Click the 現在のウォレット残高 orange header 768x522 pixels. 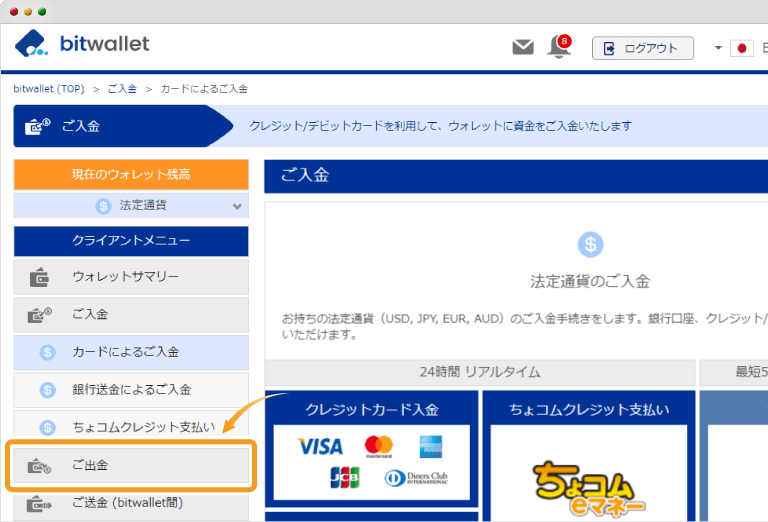pos(131,174)
